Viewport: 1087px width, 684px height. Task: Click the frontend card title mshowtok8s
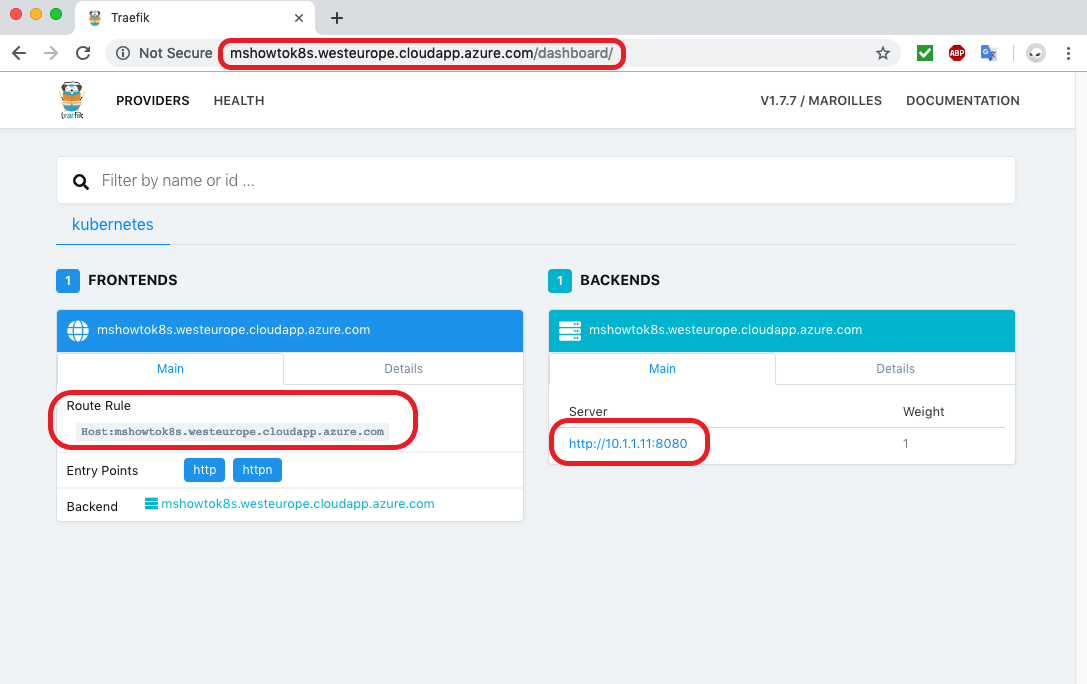234,330
